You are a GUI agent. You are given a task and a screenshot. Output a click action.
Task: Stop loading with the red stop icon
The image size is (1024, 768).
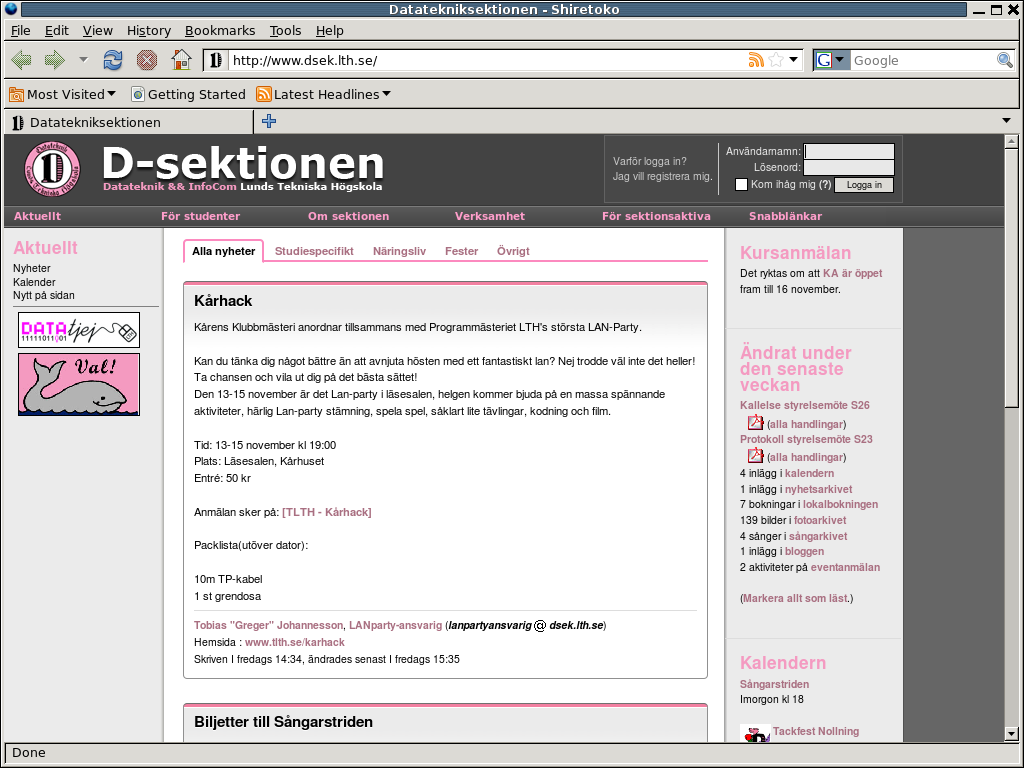coord(147,61)
